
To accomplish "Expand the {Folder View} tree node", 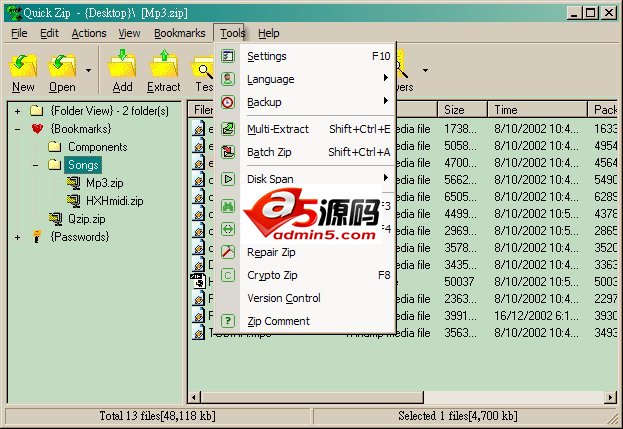I will (17, 112).
